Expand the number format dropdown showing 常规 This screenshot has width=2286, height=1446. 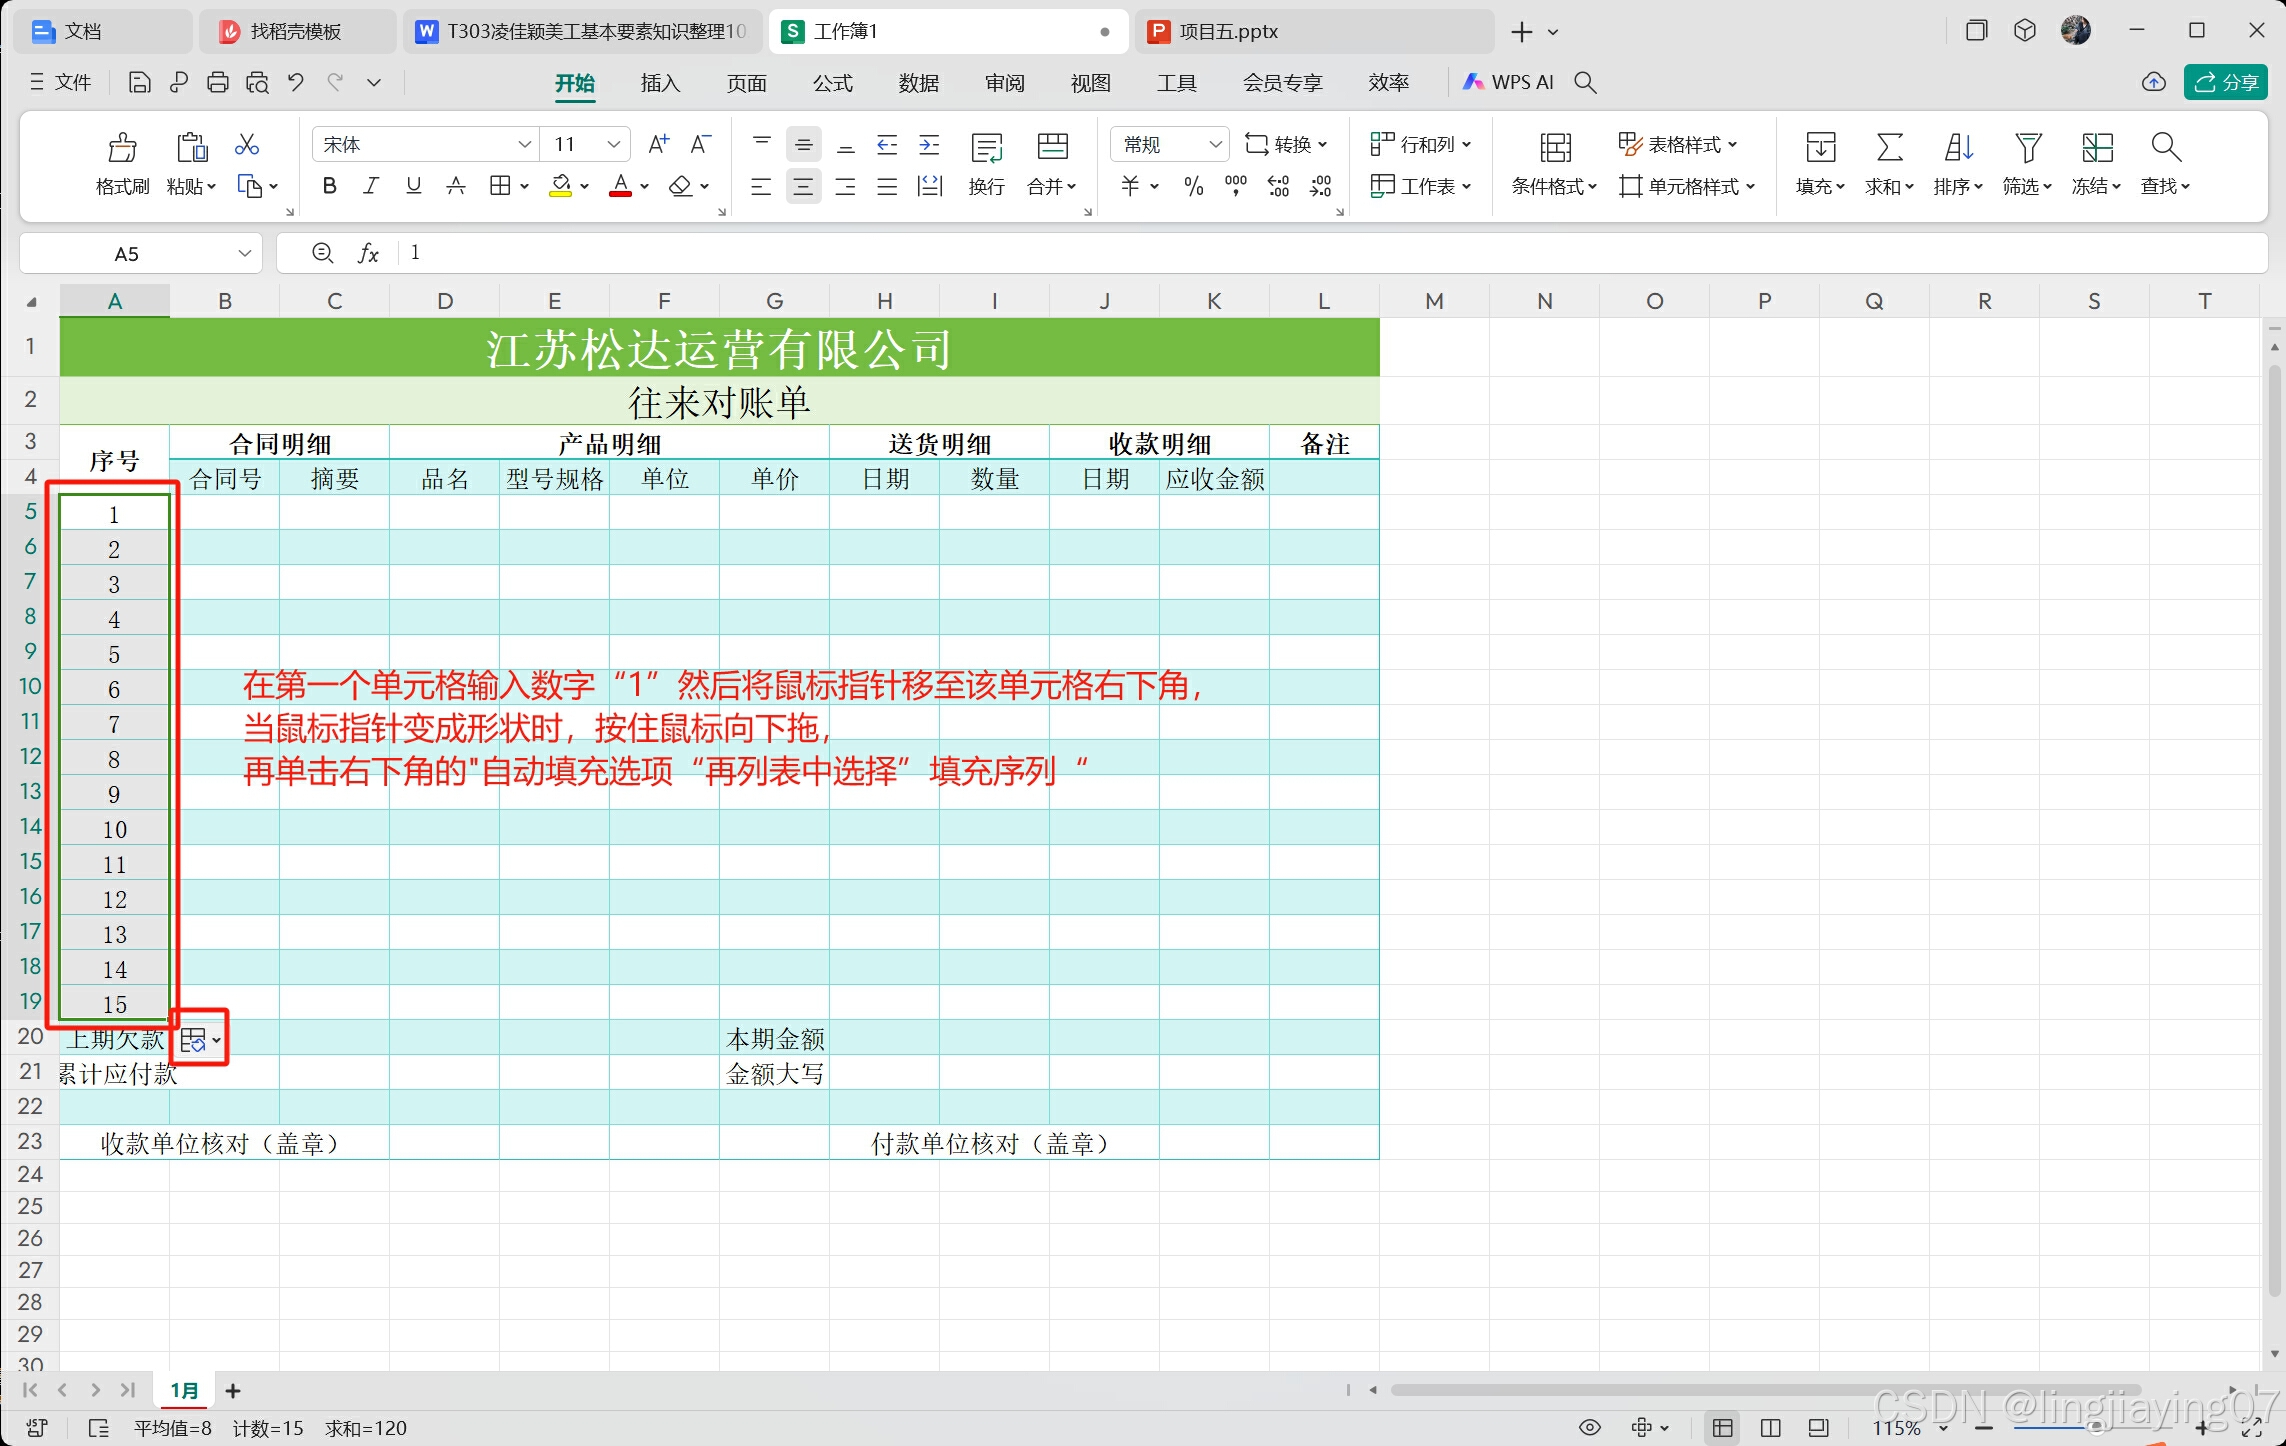tap(1215, 145)
